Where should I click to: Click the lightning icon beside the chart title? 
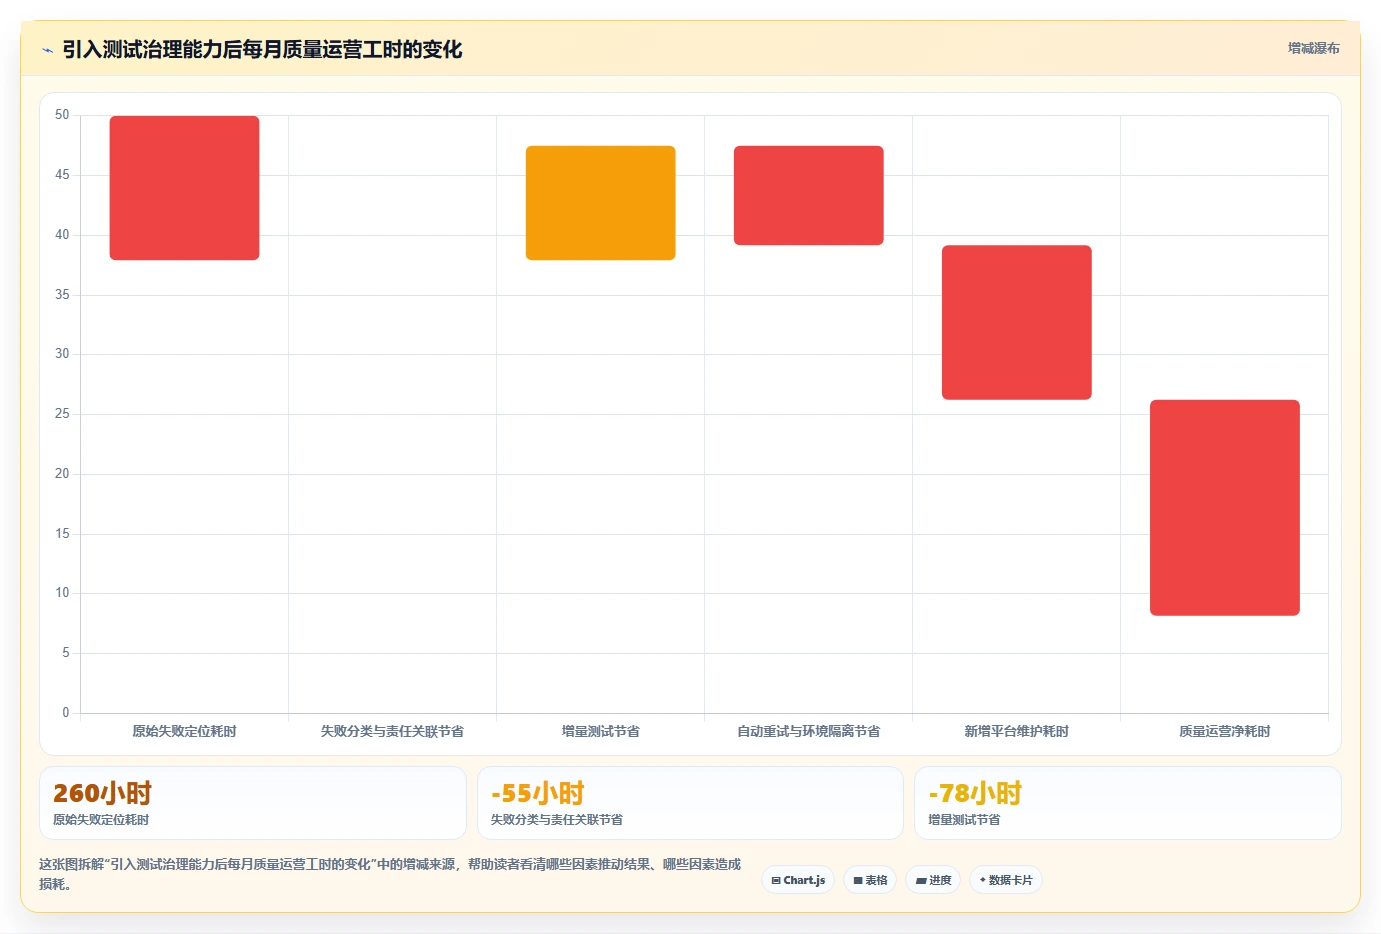click(47, 50)
